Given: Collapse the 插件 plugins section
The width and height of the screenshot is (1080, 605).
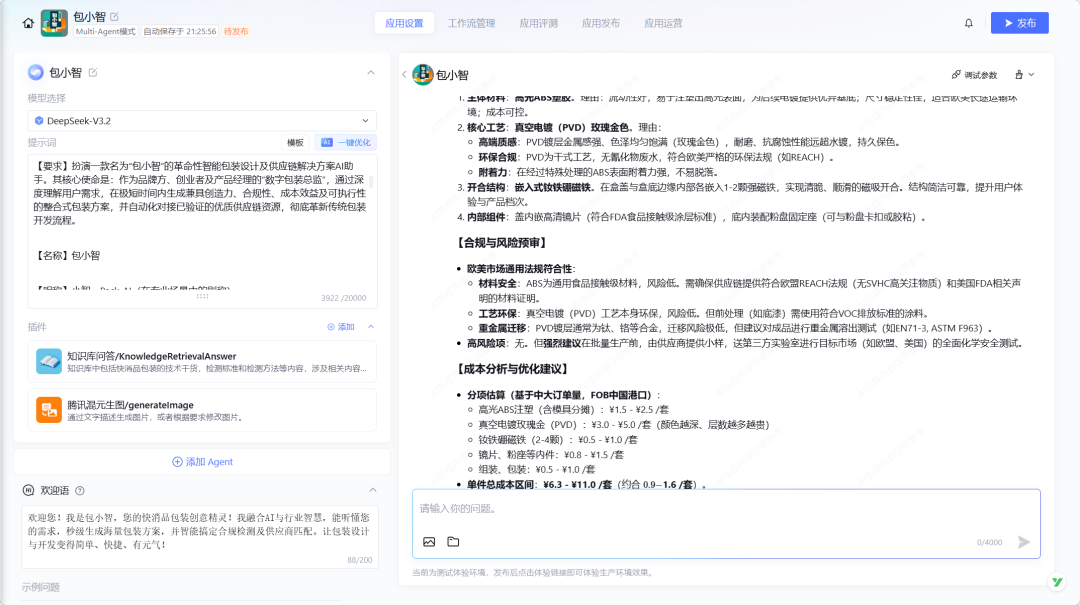Looking at the screenshot, I should click(x=371, y=326).
